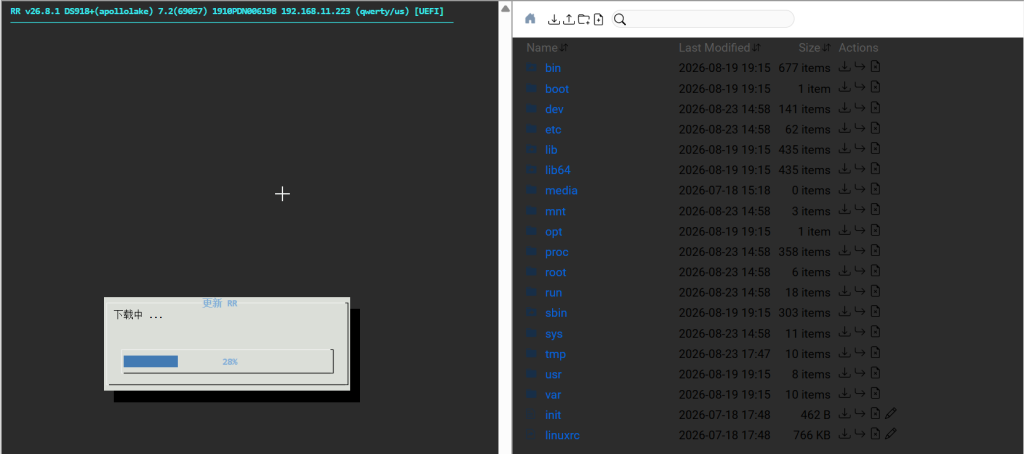Open the etc folder link
Image resolution: width=1024 pixels, height=454 pixels.
pos(553,129)
